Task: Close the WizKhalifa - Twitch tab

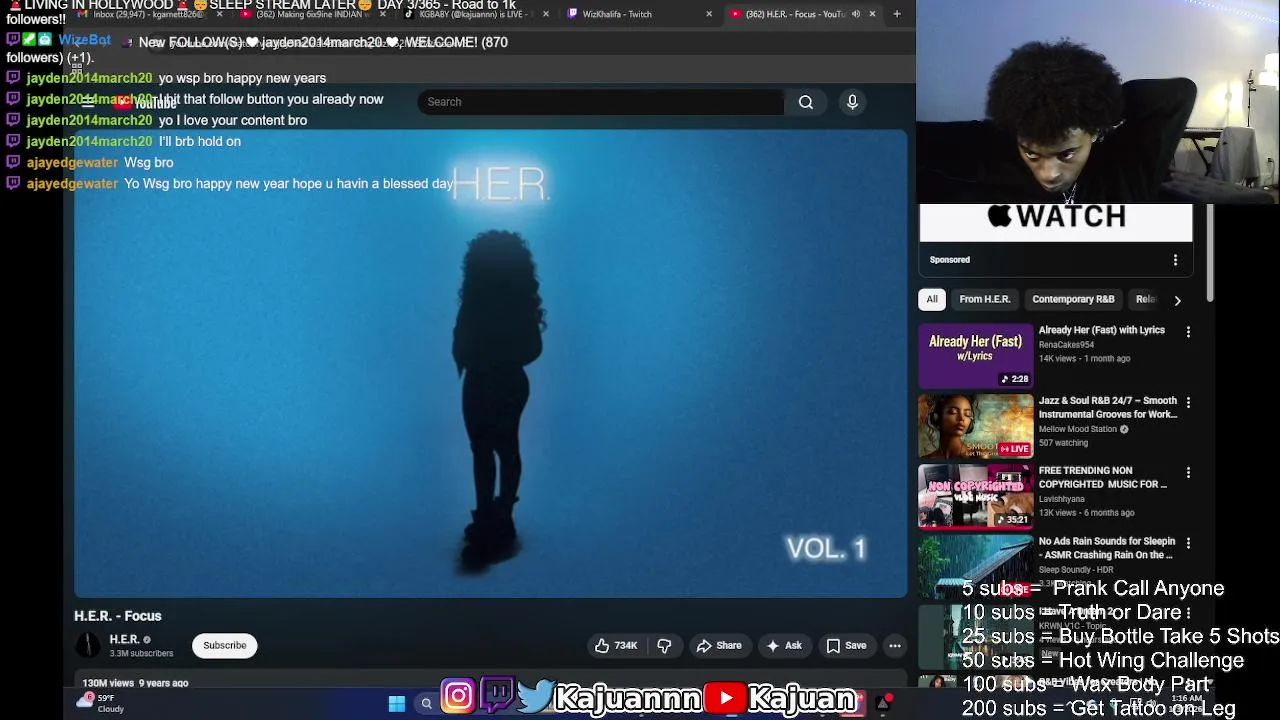Action: [709, 14]
